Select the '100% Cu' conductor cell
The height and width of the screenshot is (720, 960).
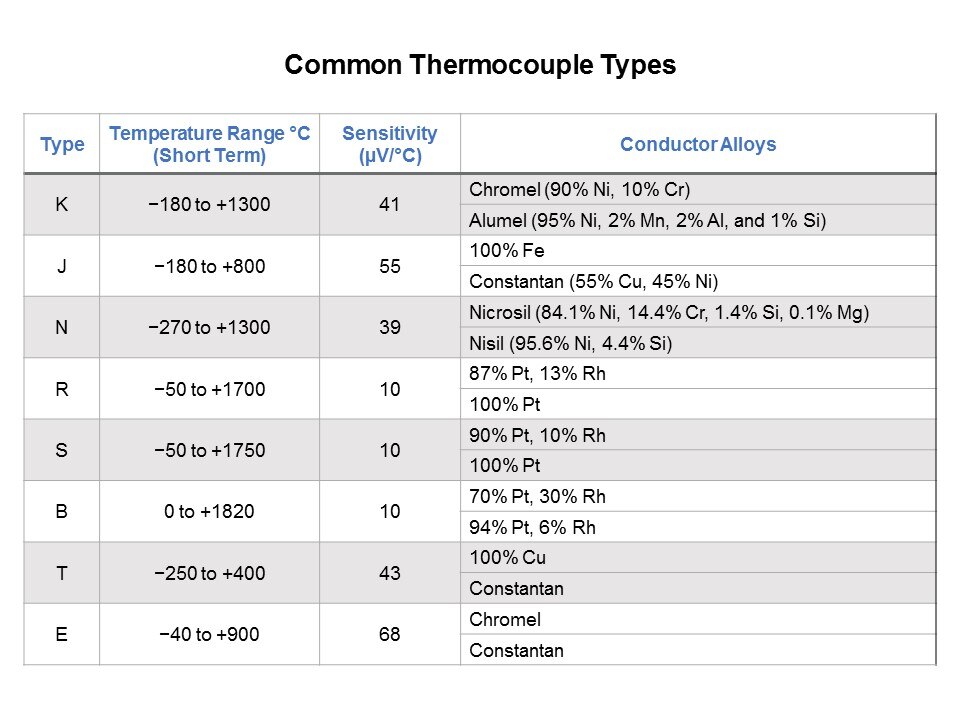pos(698,558)
